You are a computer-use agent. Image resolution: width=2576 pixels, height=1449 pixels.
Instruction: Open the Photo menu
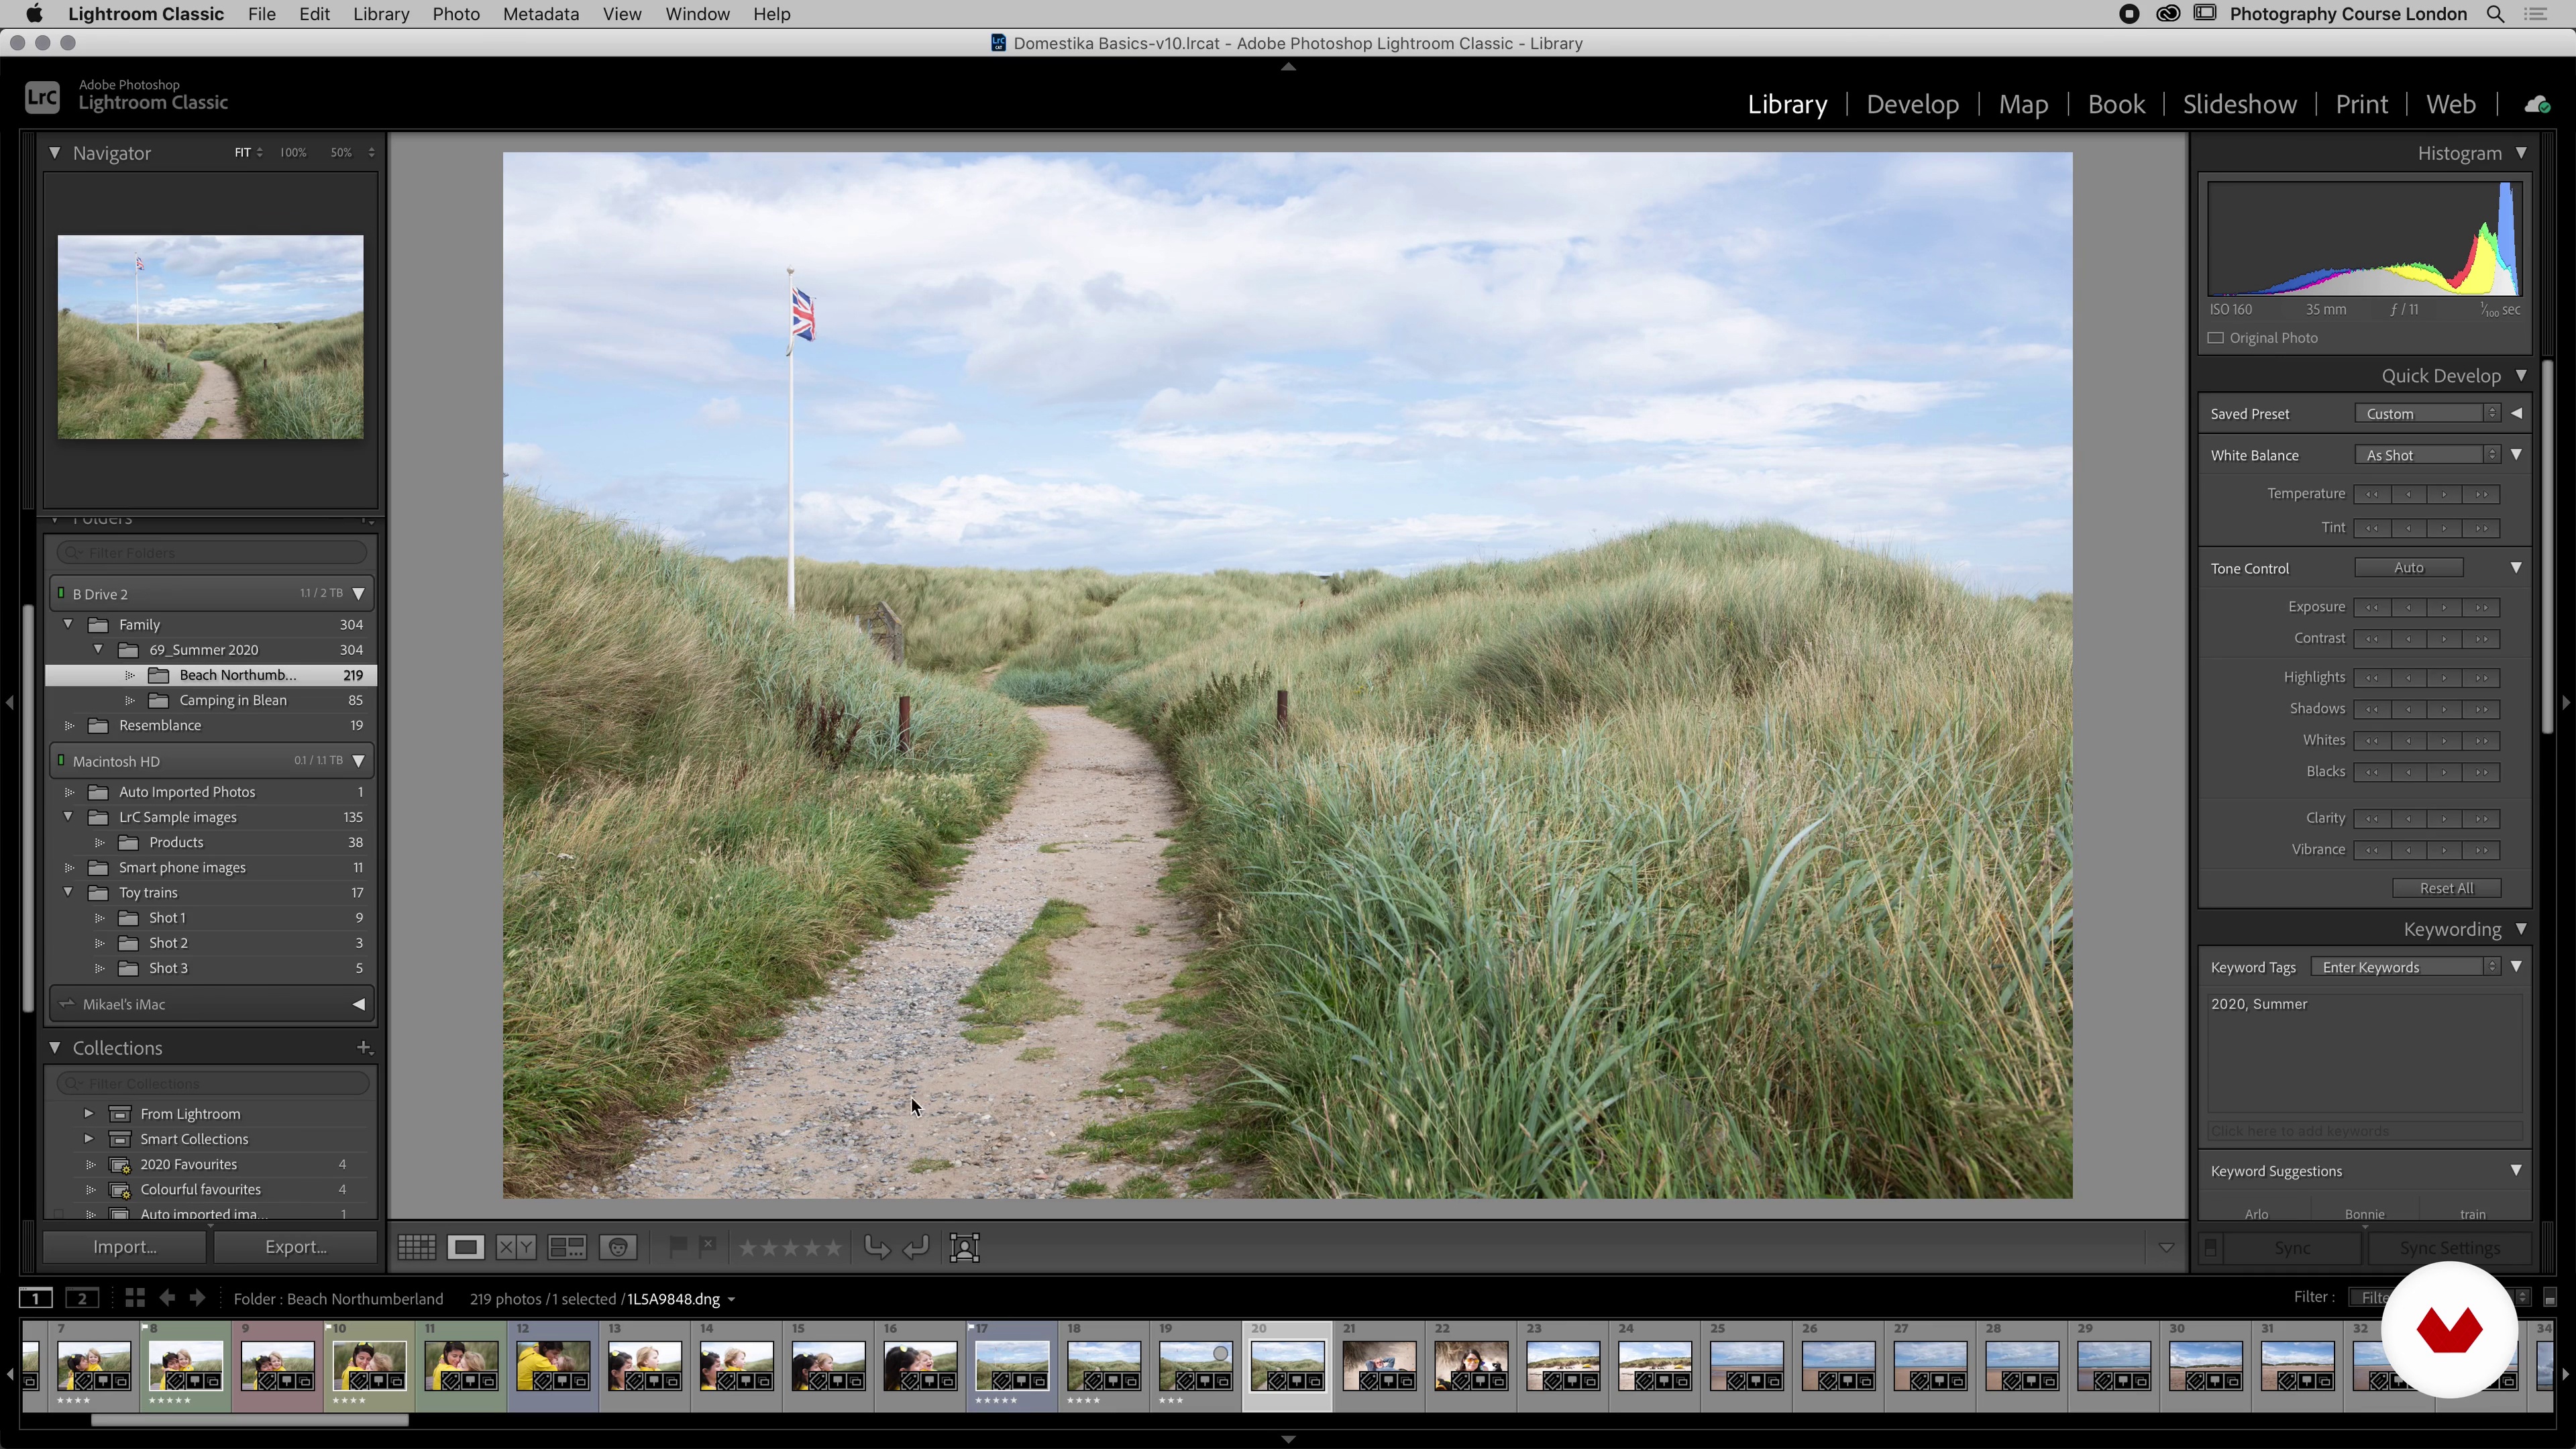(x=456, y=14)
